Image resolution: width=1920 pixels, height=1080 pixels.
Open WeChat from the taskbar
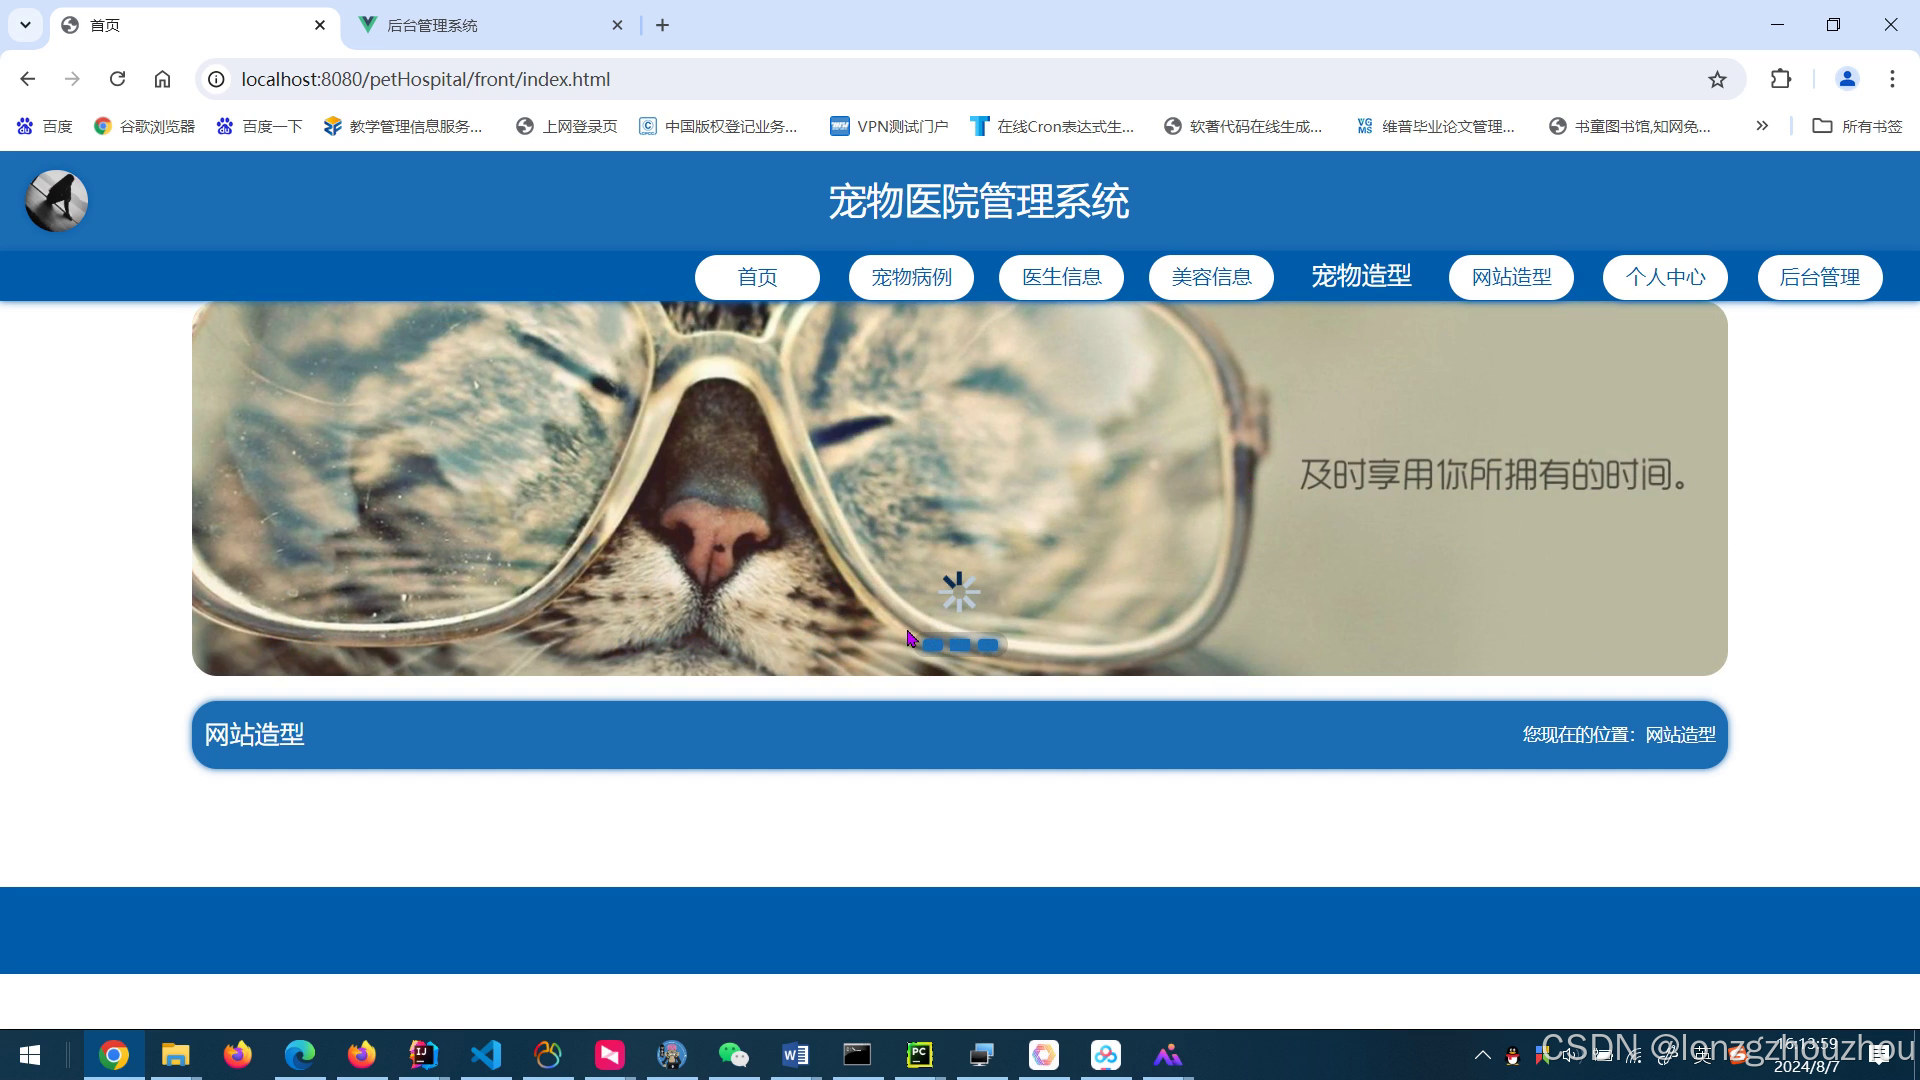coord(733,1055)
